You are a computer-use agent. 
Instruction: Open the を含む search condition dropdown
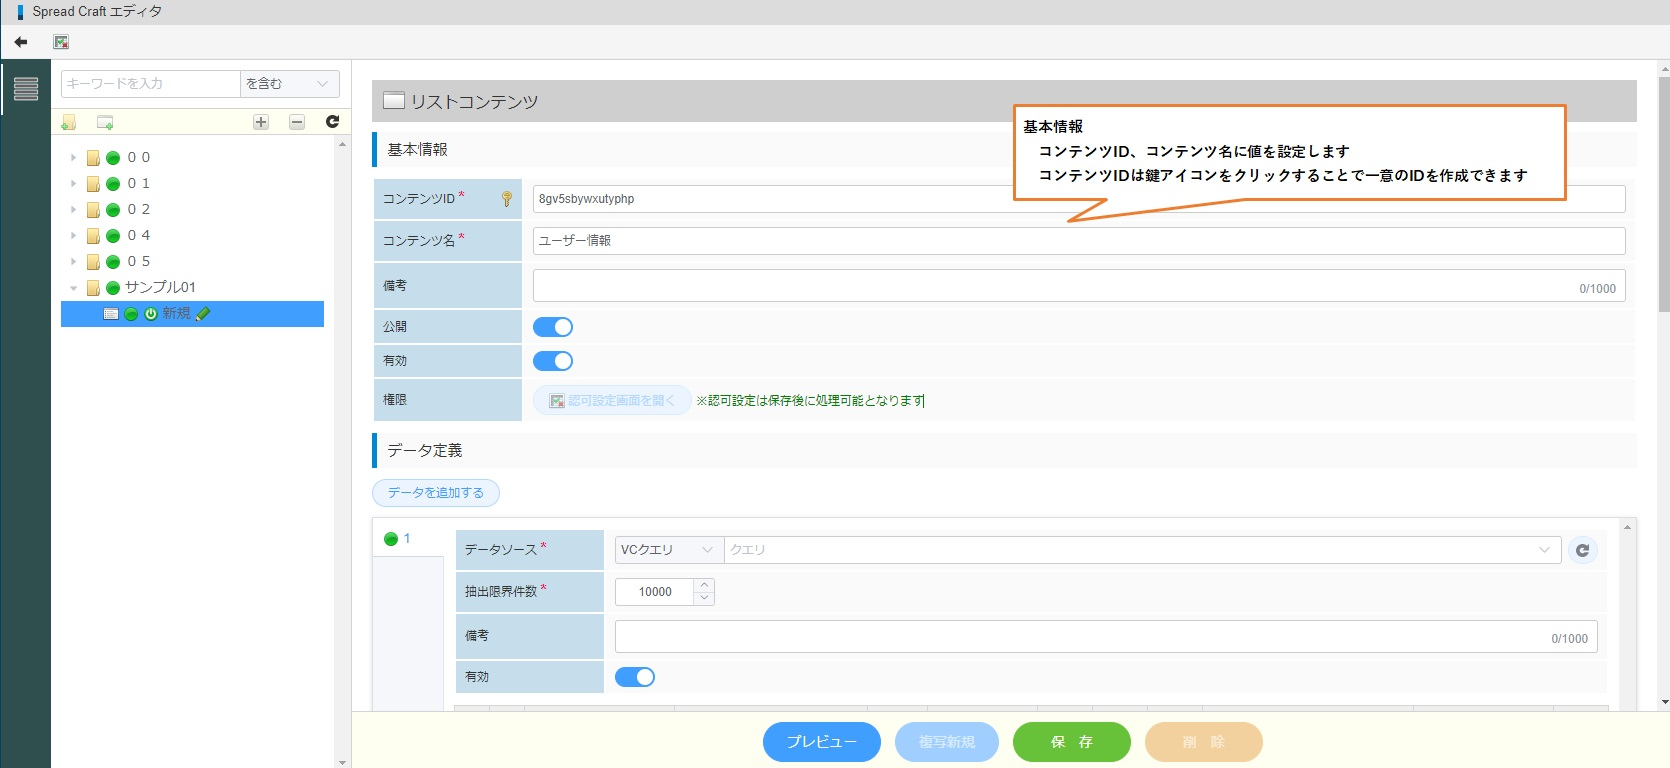(x=288, y=84)
